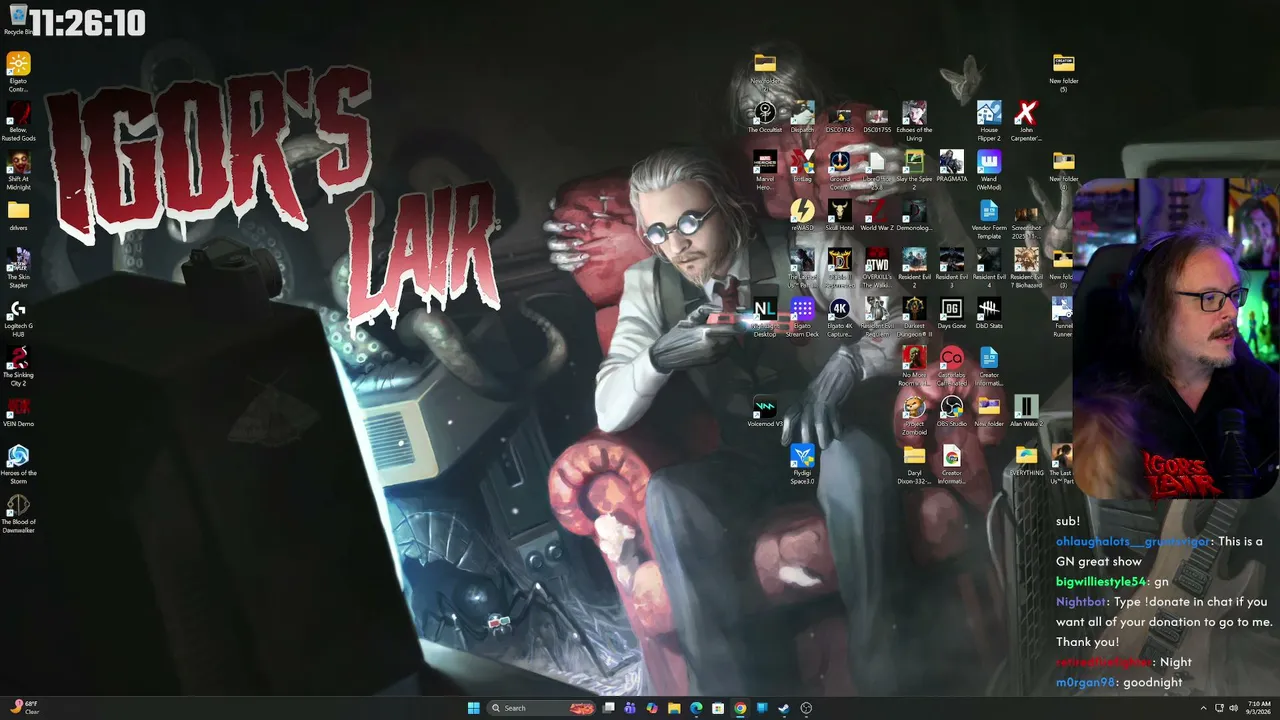Viewport: 1280px width, 720px height.
Task: Open New folder (5) on desktop
Action: (x=1063, y=72)
